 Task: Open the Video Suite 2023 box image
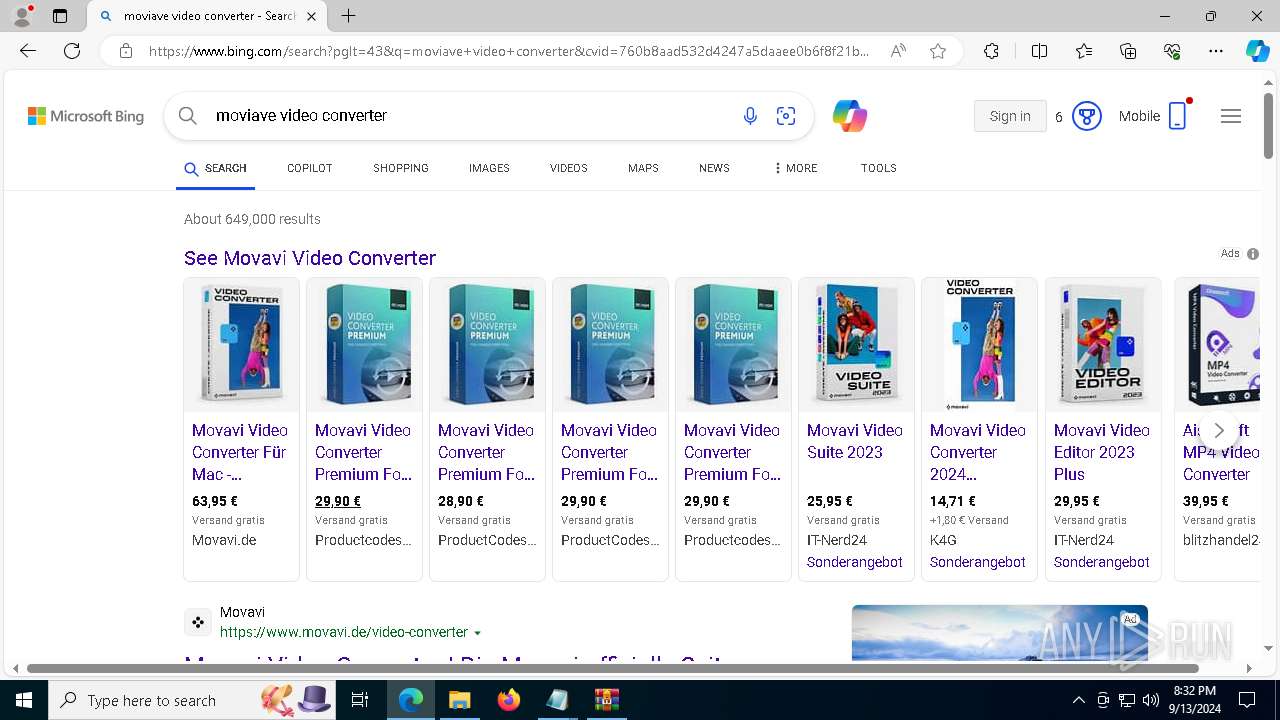(856, 345)
